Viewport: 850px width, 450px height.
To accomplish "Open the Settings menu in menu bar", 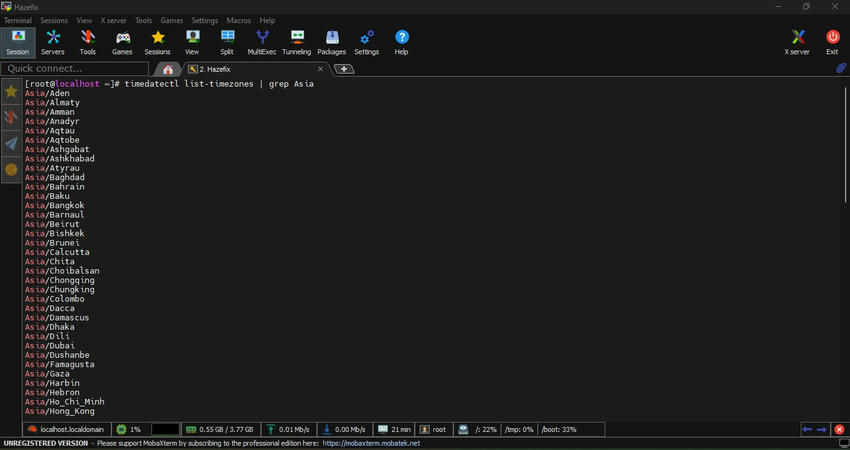I will tap(204, 20).
